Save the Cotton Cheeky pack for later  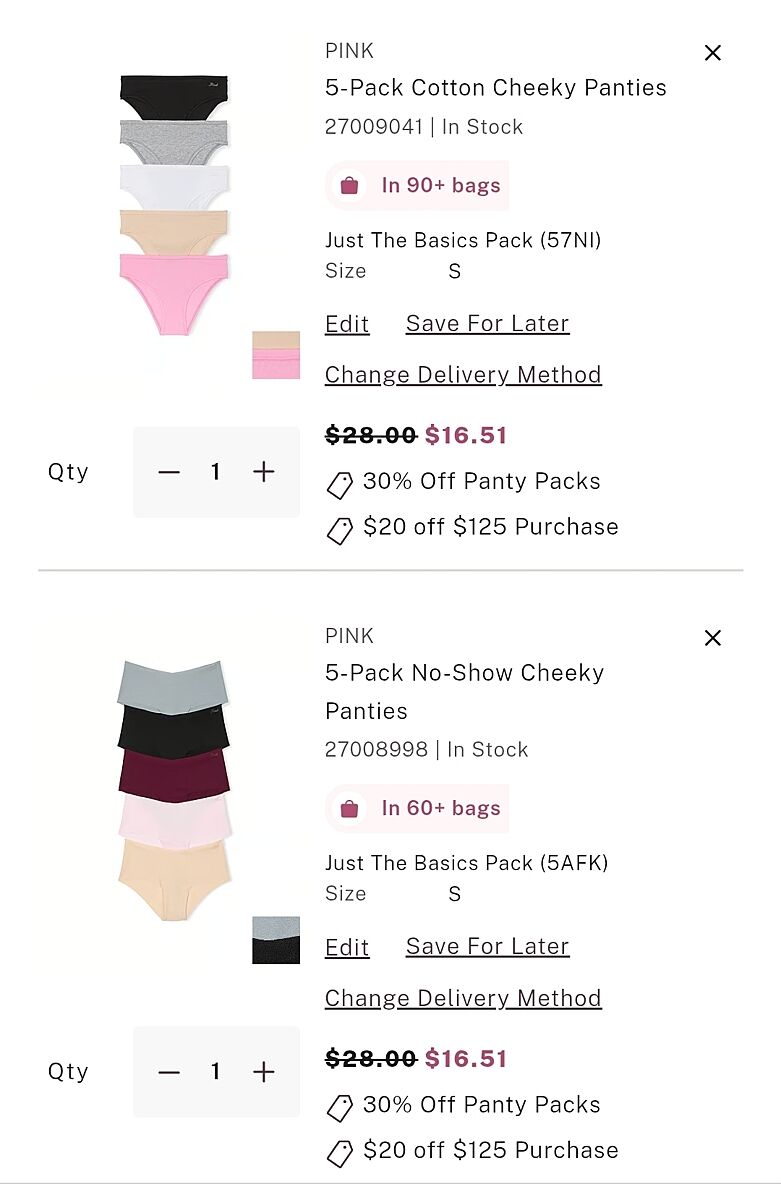tap(487, 324)
